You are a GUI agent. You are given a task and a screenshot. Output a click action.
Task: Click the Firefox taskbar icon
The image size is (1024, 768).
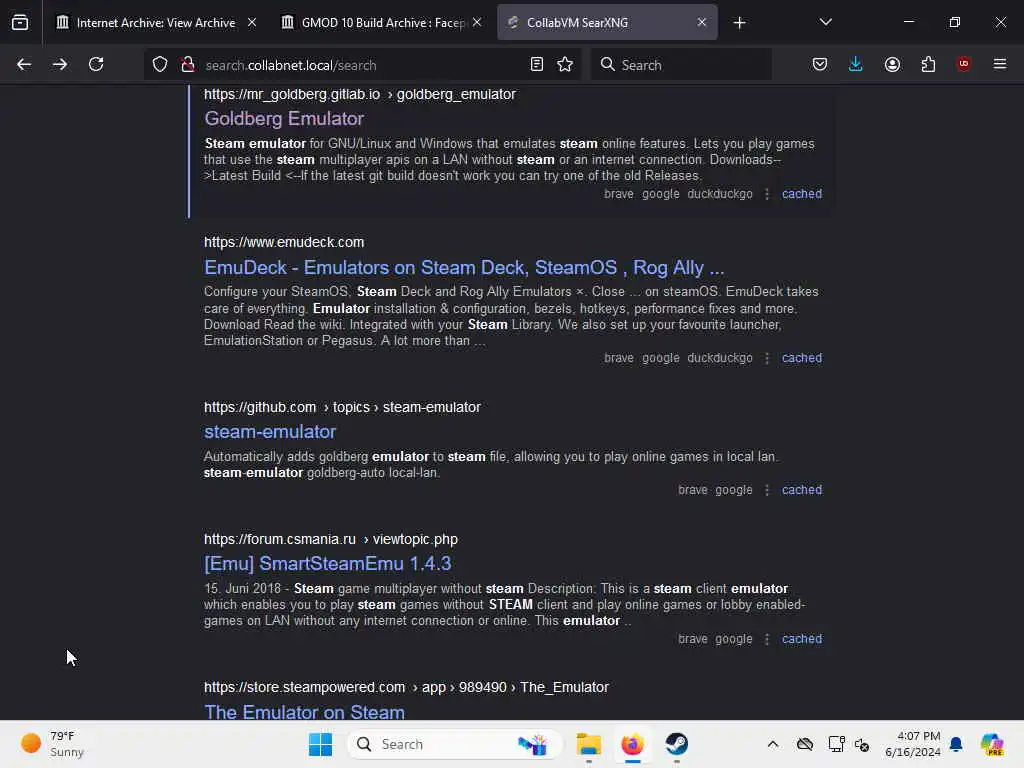coord(632,744)
